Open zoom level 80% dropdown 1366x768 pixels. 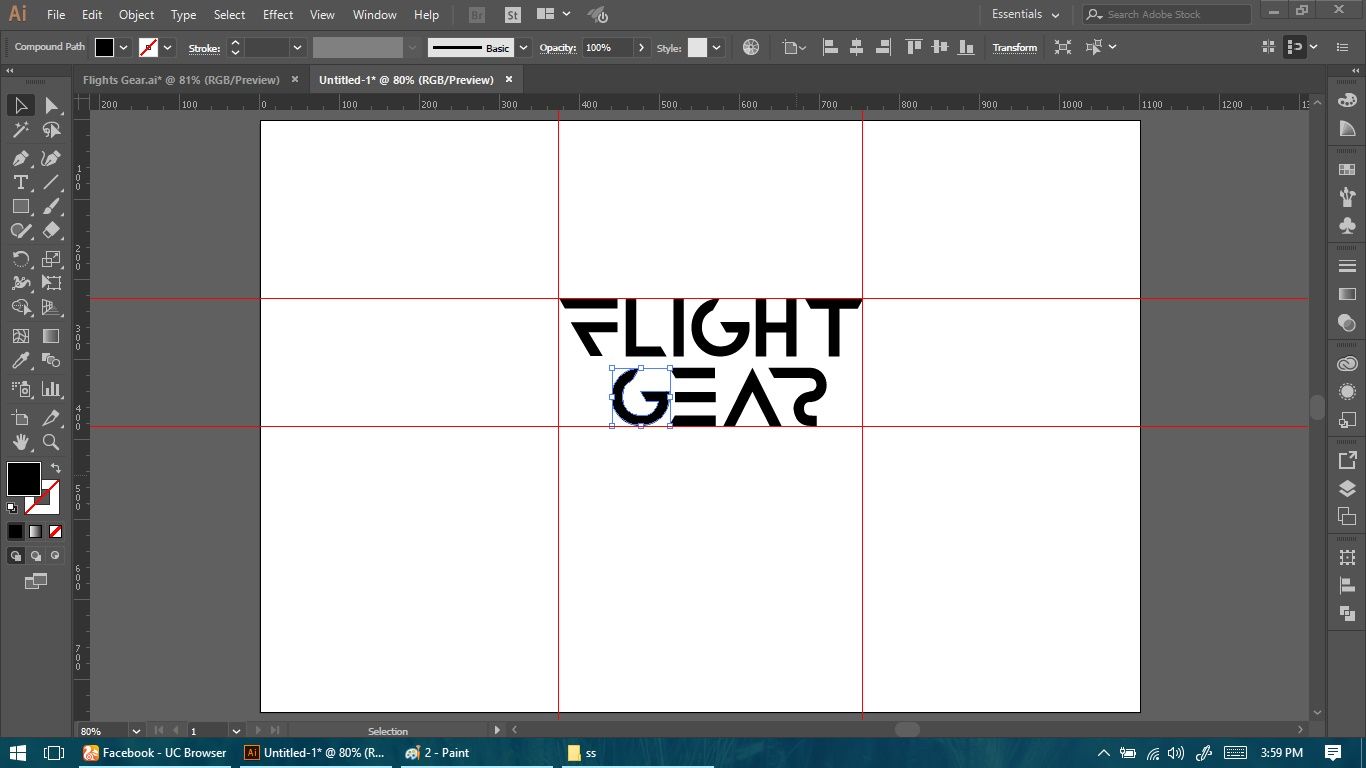136,731
